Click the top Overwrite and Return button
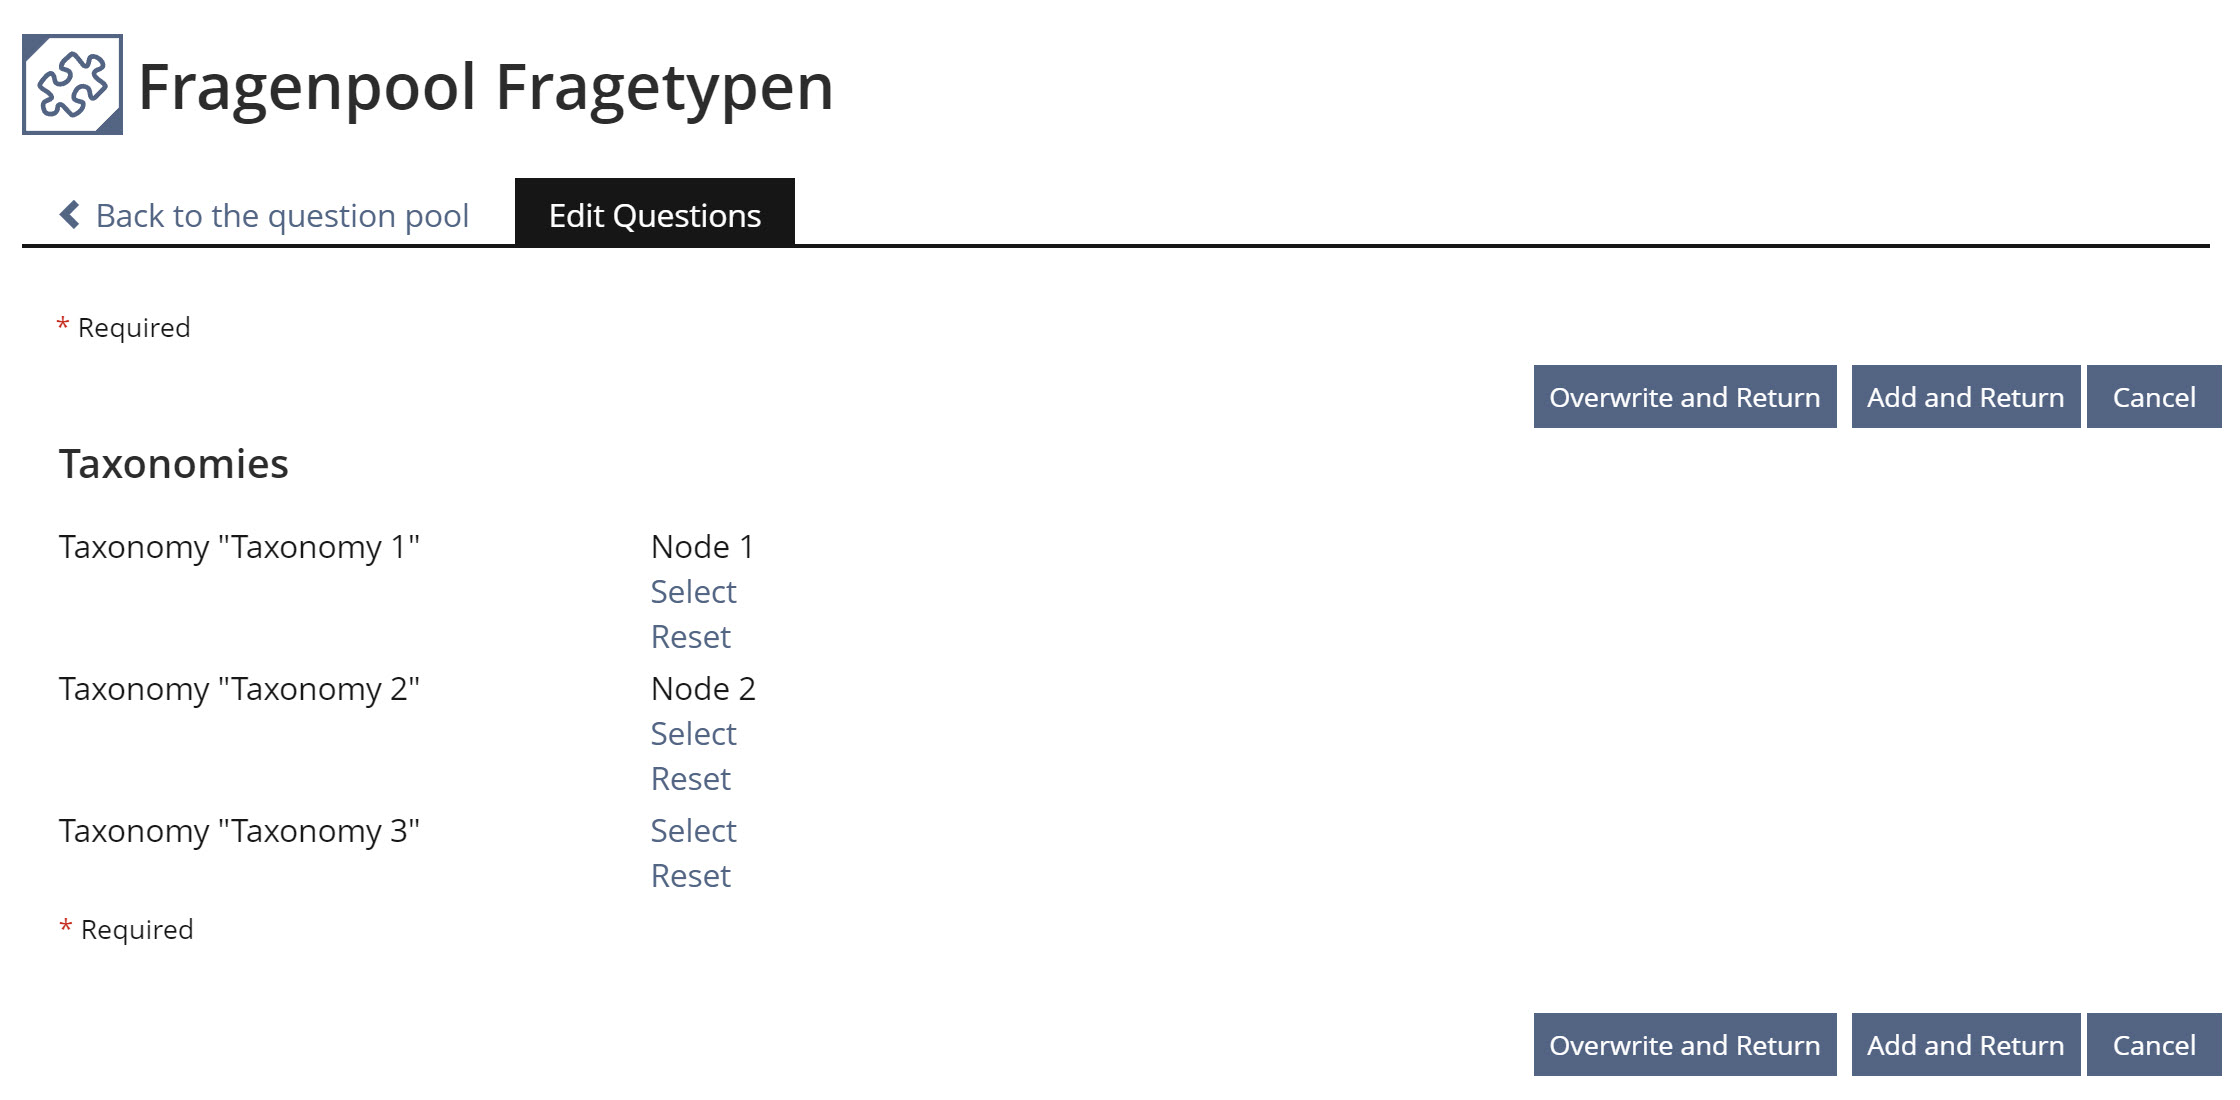The height and width of the screenshot is (1100, 2240). pos(1684,397)
